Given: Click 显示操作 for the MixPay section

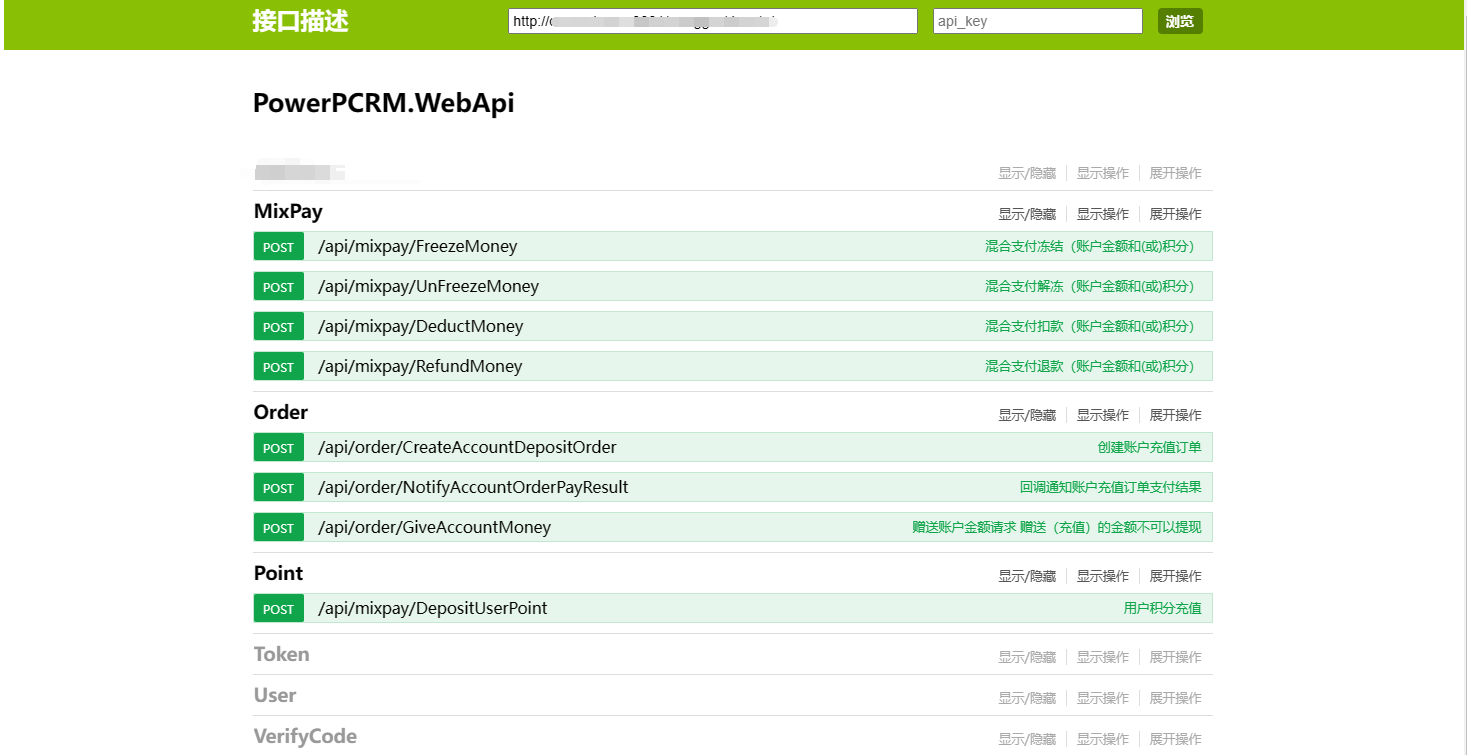Looking at the screenshot, I should pos(1102,214).
